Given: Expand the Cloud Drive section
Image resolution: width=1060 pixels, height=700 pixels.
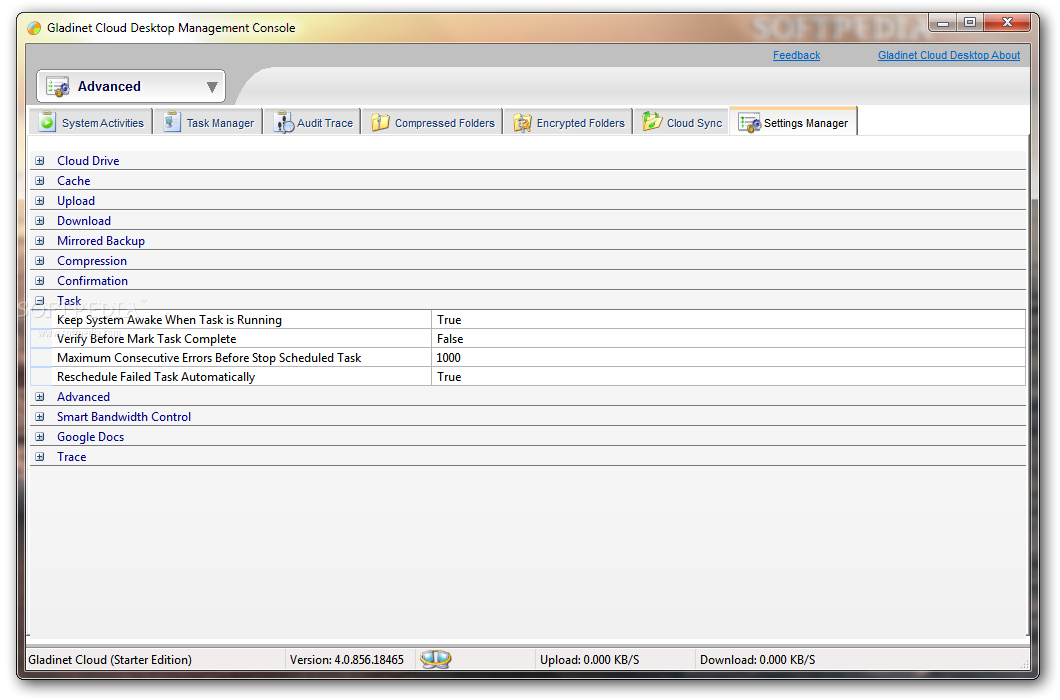Looking at the screenshot, I should coord(40,161).
